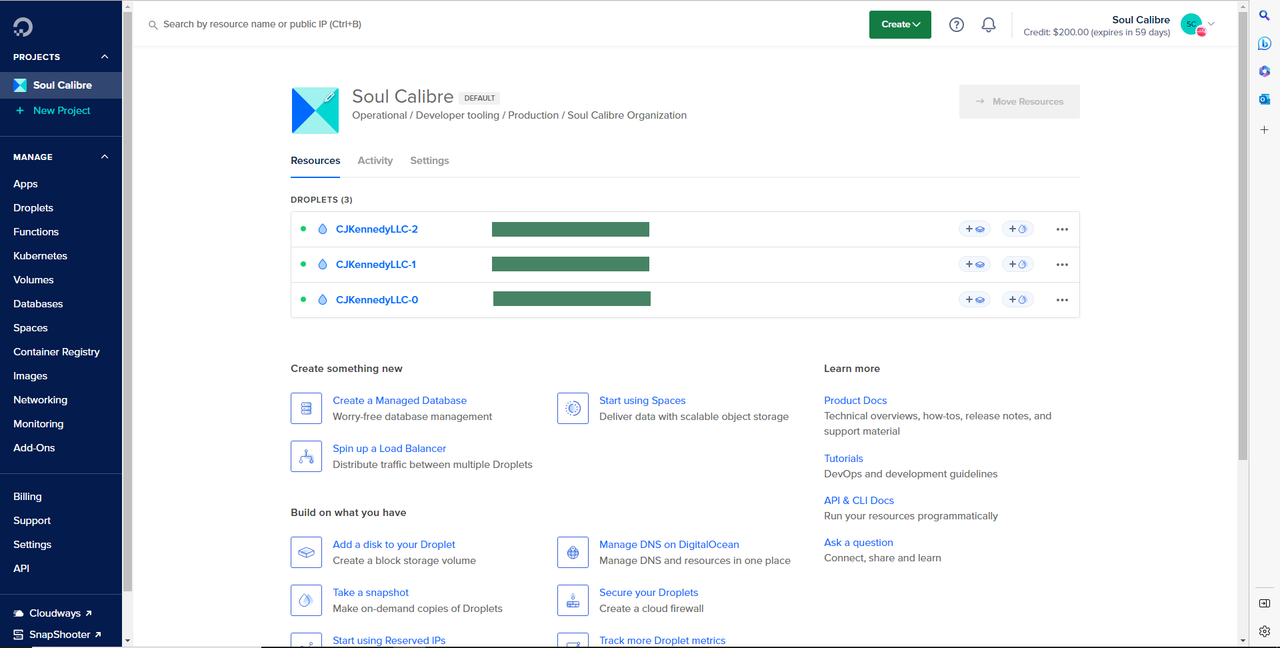This screenshot has width=1280, height=648.
Task: Open the Bing sidebar icon in browser
Action: click(x=1265, y=44)
